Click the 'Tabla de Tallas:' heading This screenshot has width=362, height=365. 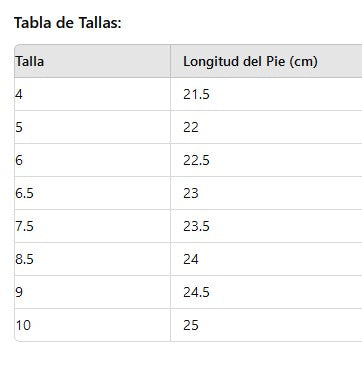tap(68, 23)
